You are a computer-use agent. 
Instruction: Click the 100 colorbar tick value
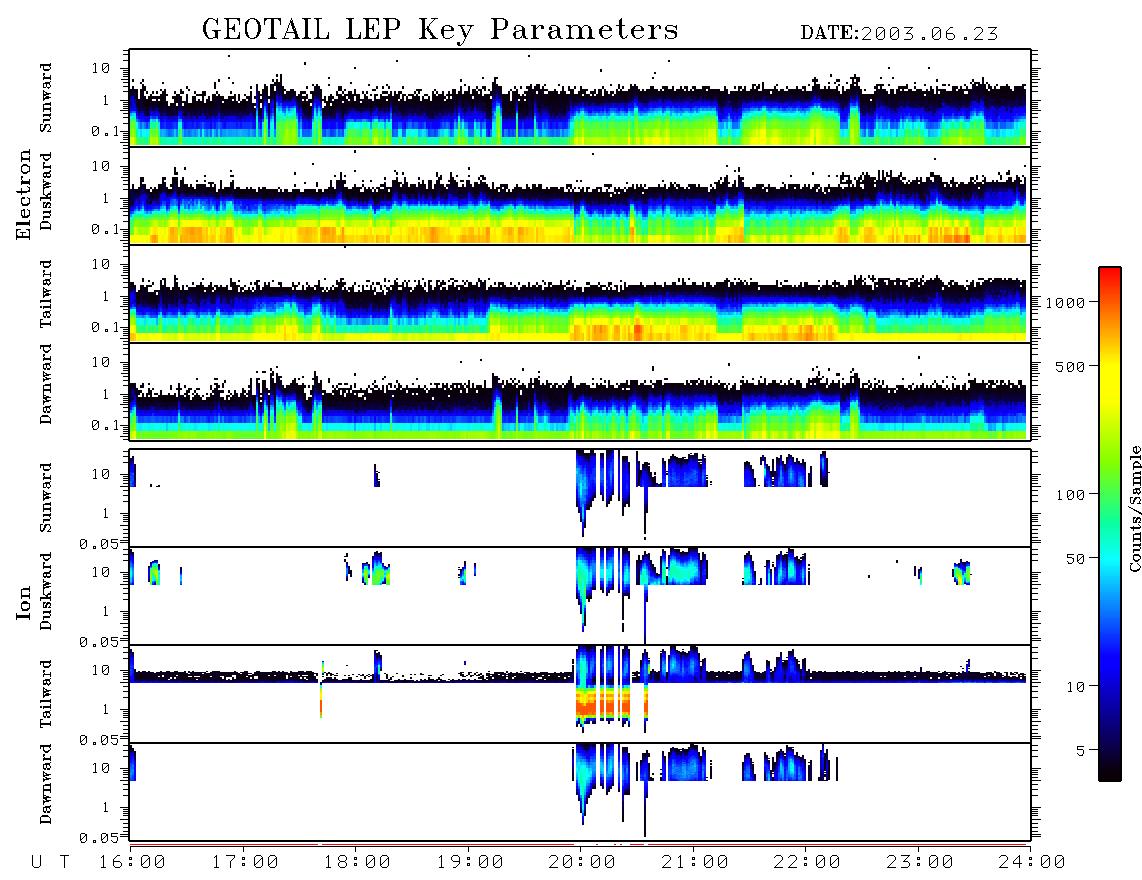pyautogui.click(x=1071, y=495)
